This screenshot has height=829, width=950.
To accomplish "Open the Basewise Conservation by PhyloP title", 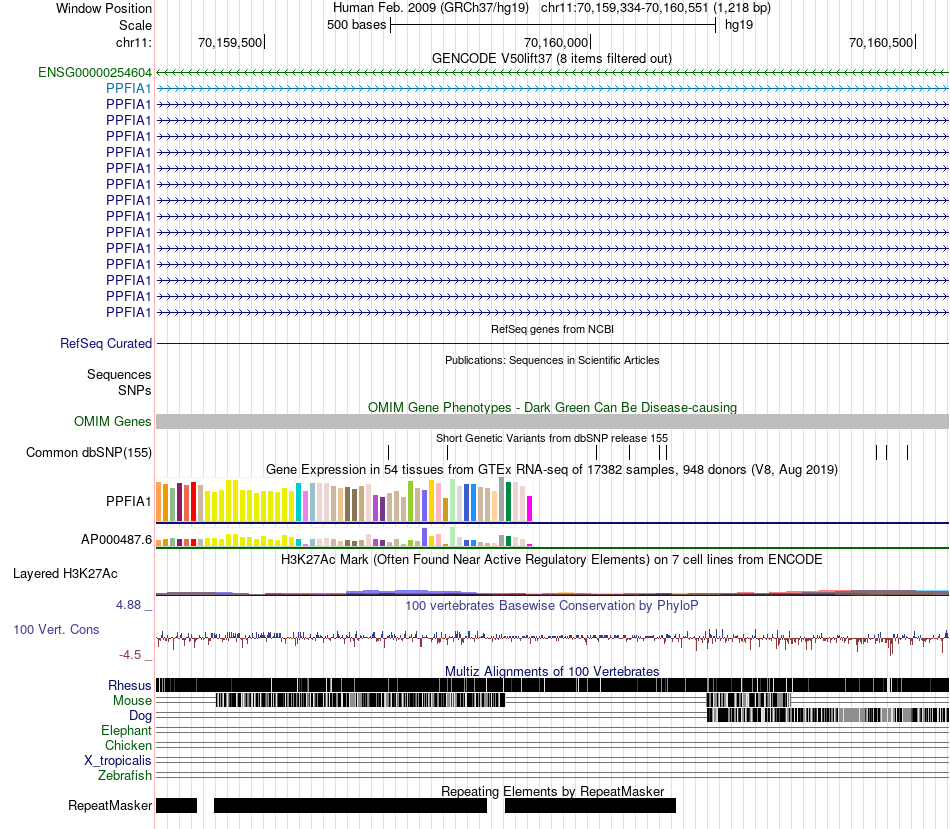I will 552,605.
